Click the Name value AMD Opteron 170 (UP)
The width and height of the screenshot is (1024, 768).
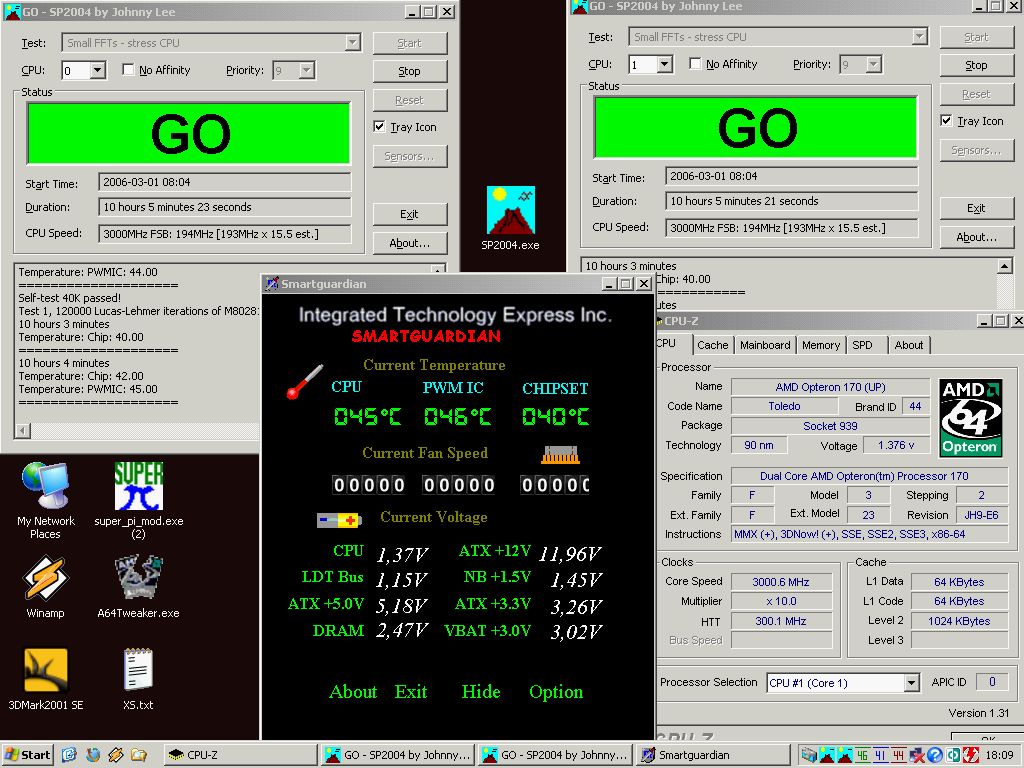point(830,387)
